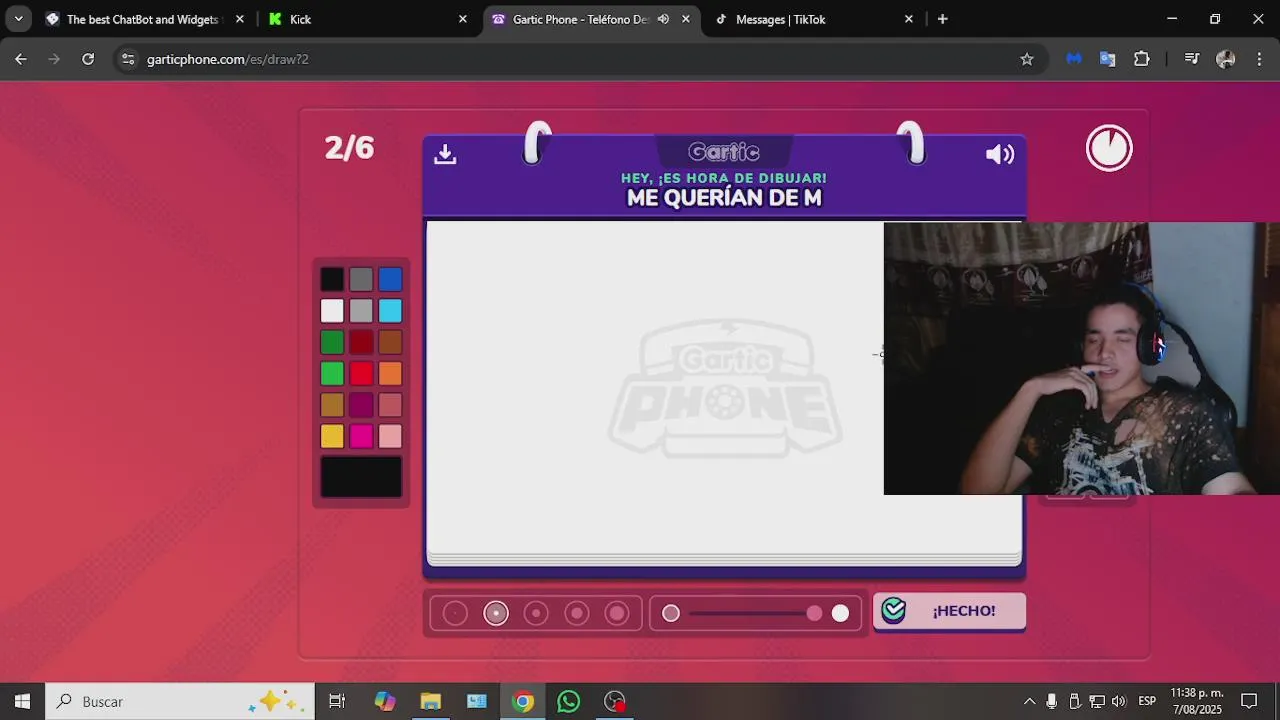Viewport: 1280px width, 720px height.
Task: Select the bright green color swatch
Action: tap(332, 373)
